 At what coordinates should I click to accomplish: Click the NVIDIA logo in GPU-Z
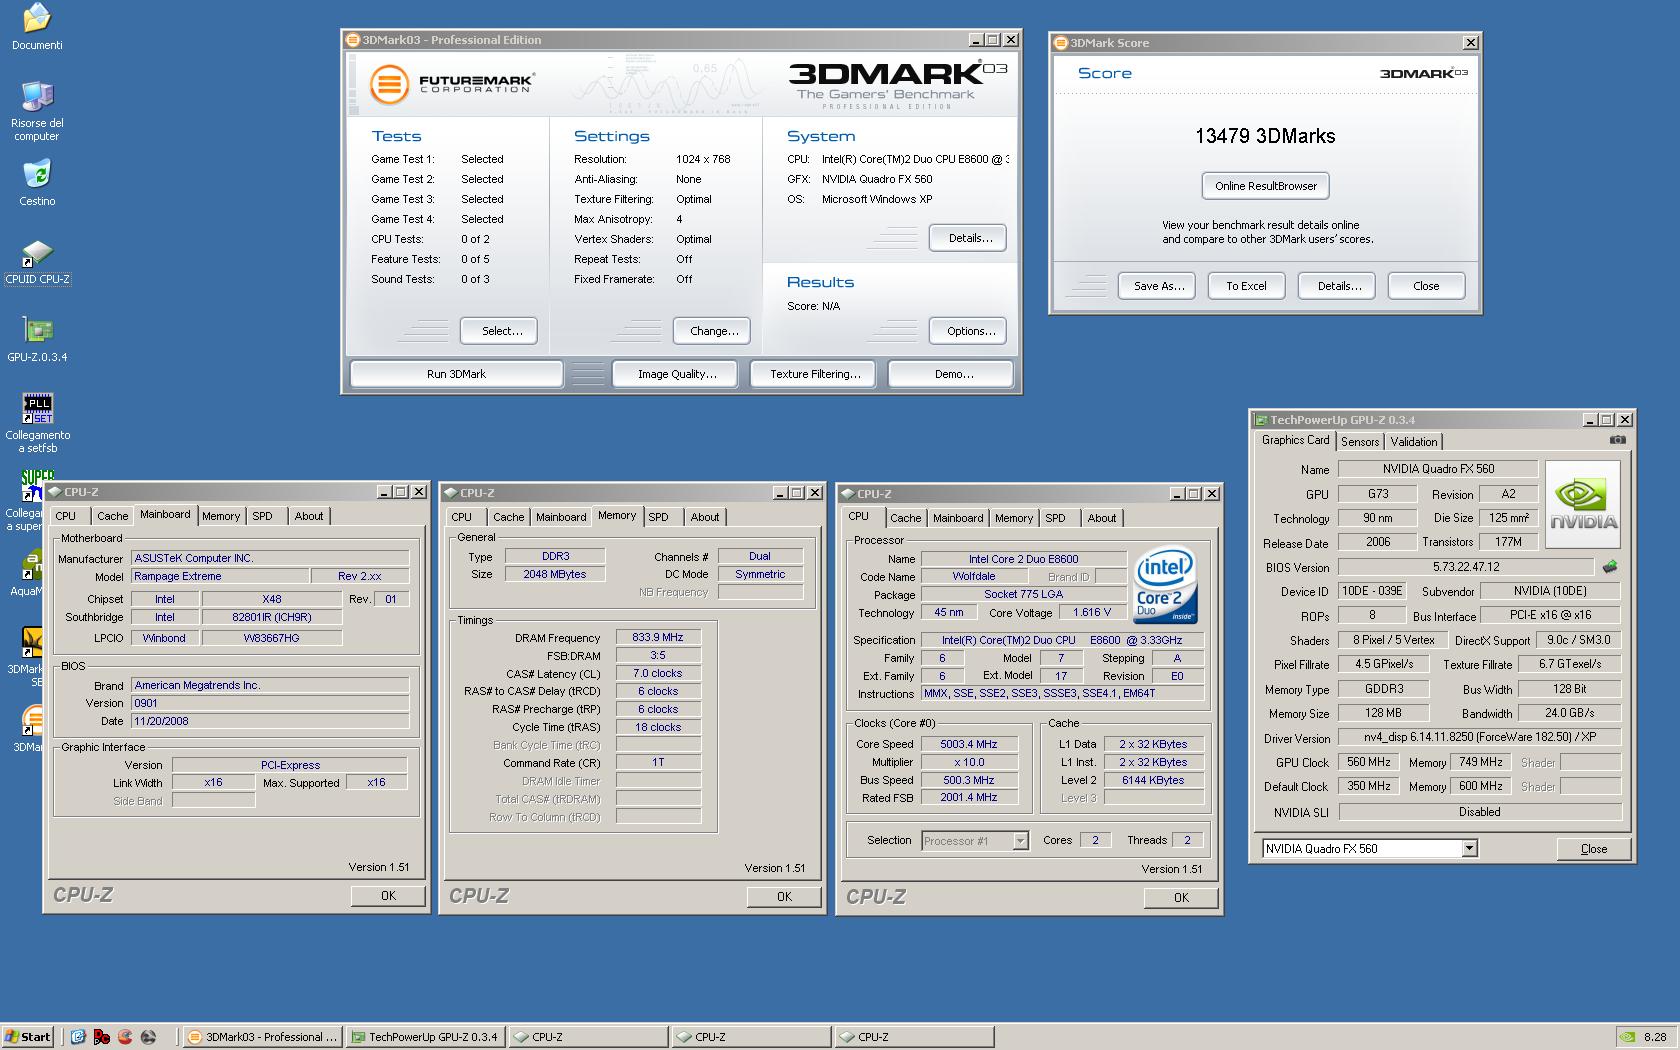1582,504
